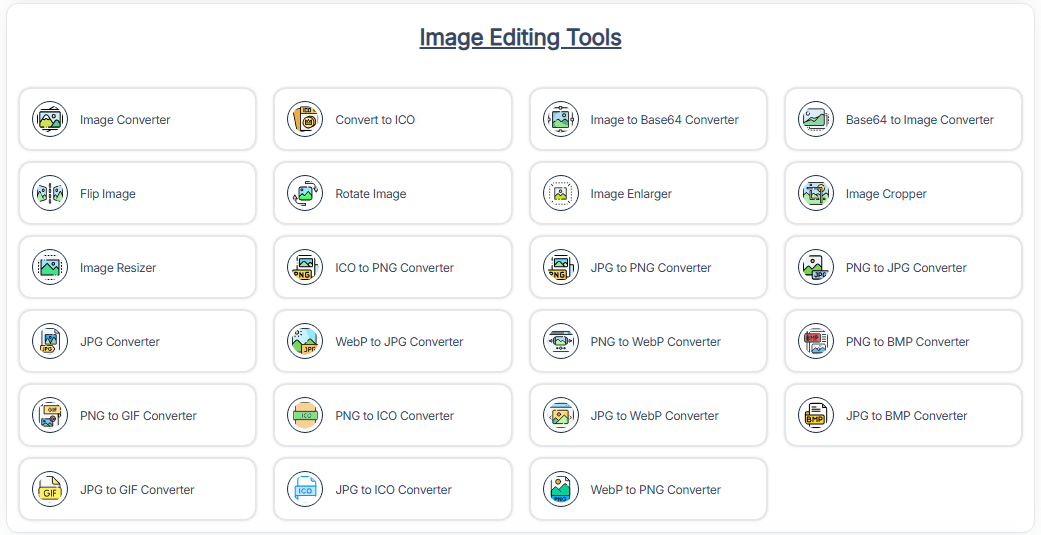The image size is (1041, 535).
Task: Click the JPG Converter icon
Action: click(x=50, y=341)
